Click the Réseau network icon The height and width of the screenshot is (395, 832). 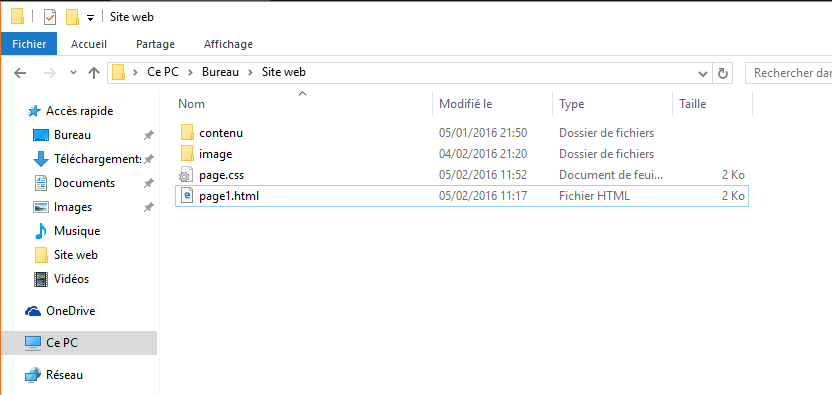tap(33, 375)
